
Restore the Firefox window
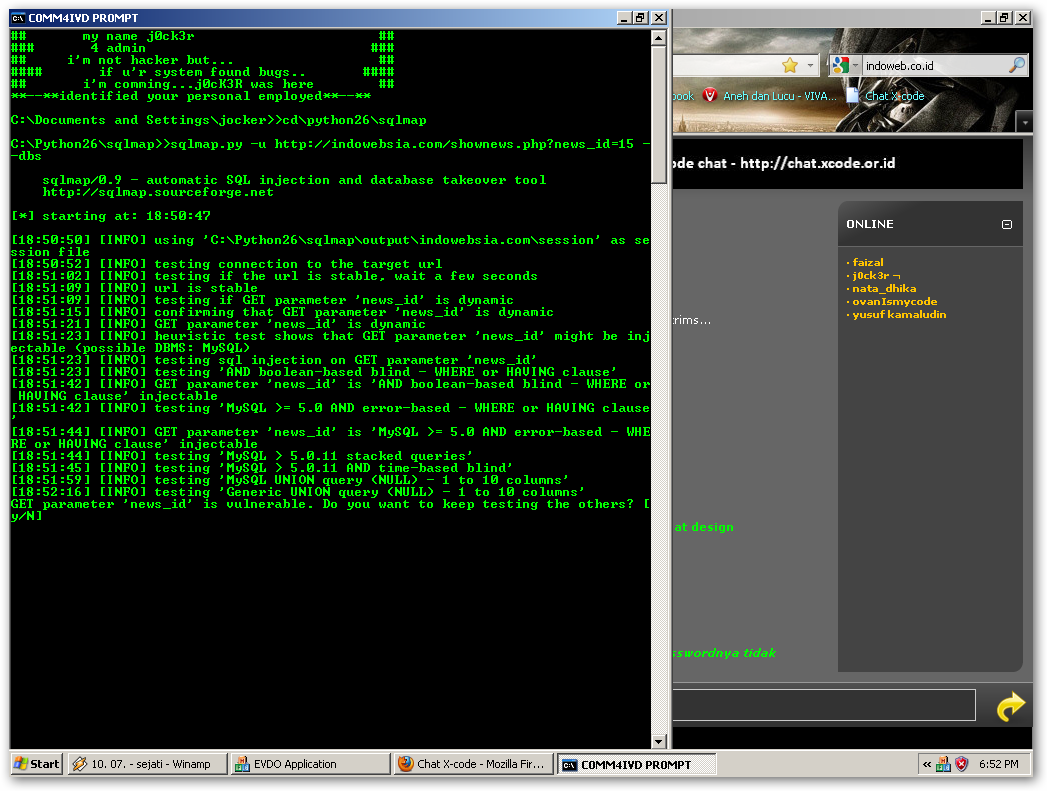pyautogui.click(x=1004, y=18)
